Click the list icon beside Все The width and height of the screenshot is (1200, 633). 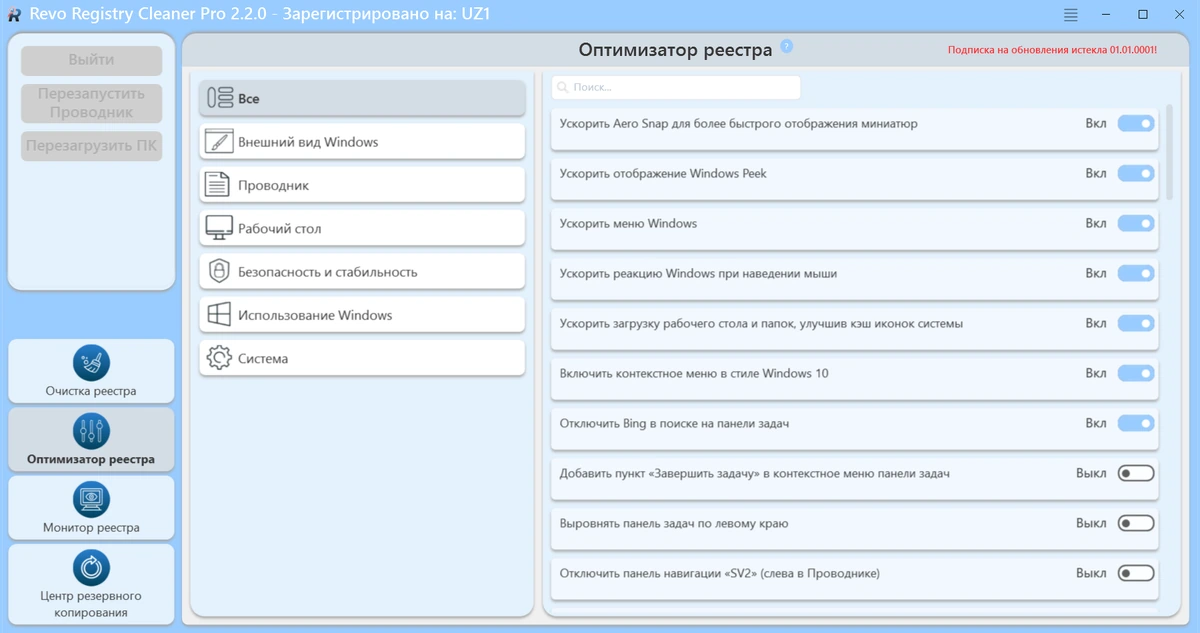coord(219,98)
